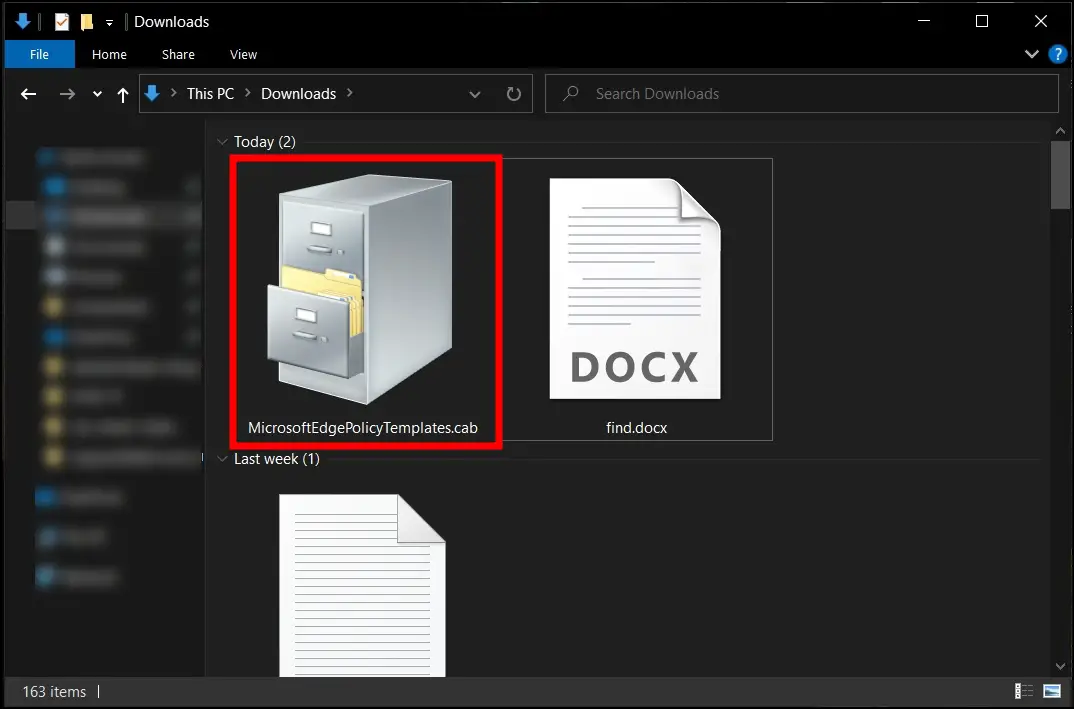Click the 163 items status text
The height and width of the screenshot is (709, 1074).
pyautogui.click(x=54, y=692)
